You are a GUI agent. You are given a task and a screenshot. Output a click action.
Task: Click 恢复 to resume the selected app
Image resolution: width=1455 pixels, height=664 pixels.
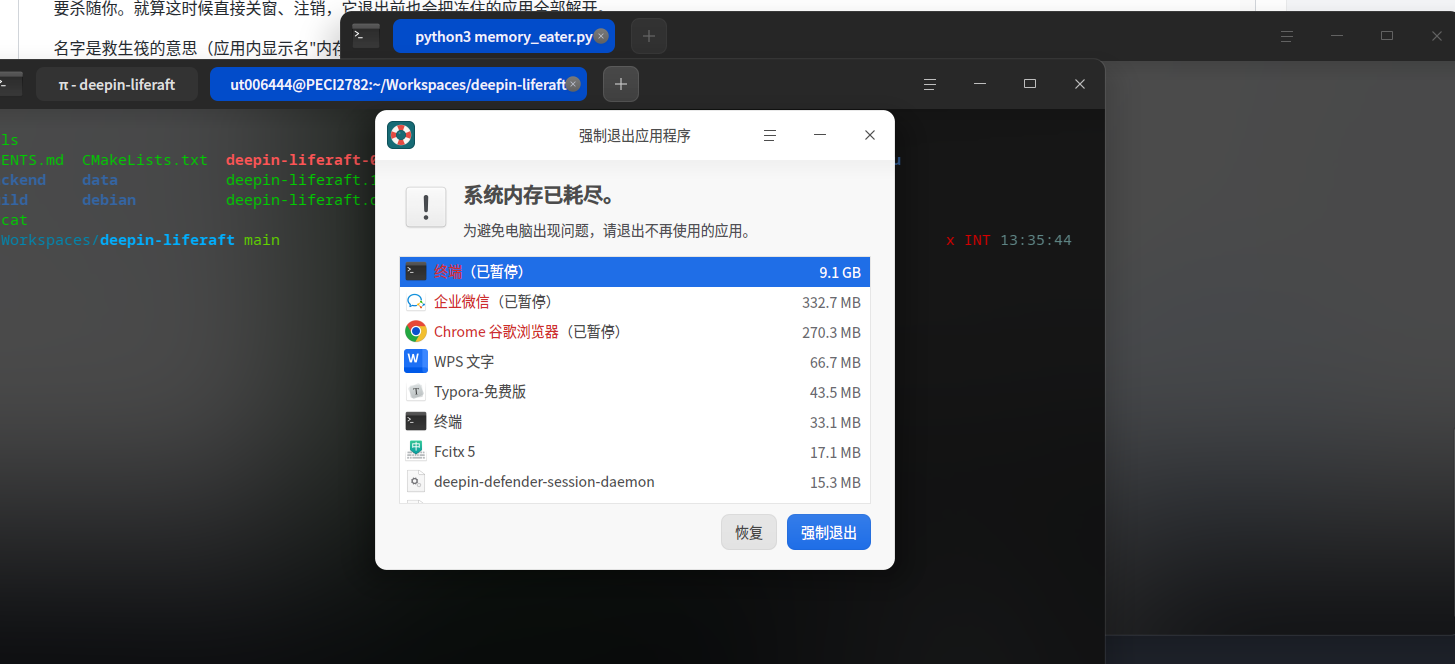749,533
